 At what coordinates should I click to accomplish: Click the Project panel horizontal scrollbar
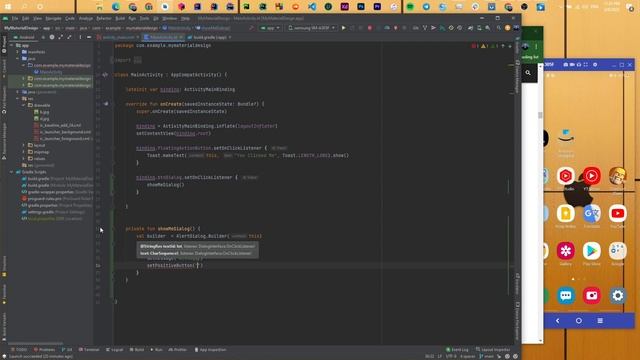pyautogui.click(x=36, y=344)
